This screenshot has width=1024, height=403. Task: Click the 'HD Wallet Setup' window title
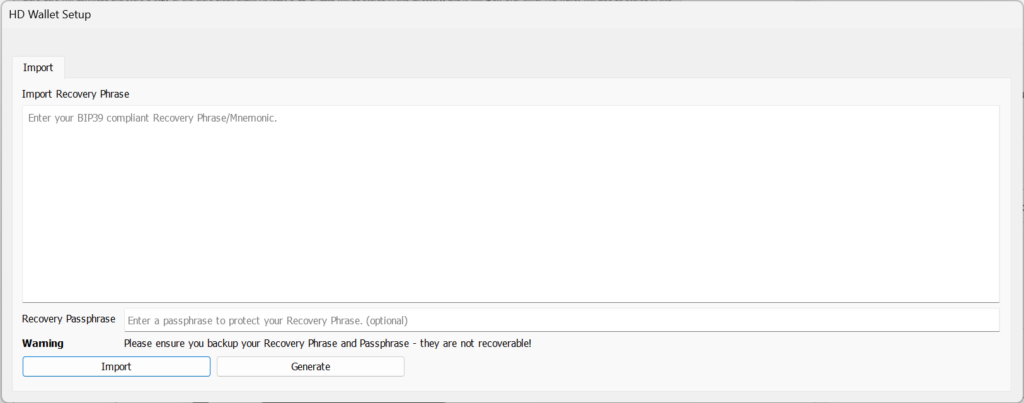click(50, 15)
